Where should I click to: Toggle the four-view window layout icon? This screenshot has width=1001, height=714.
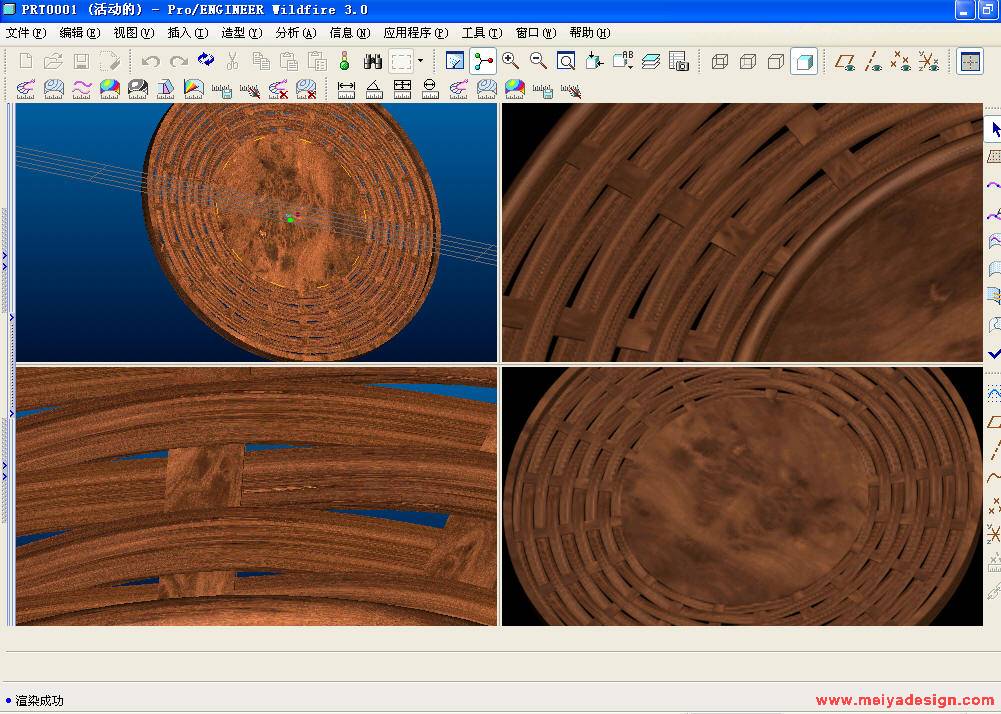tap(969, 61)
